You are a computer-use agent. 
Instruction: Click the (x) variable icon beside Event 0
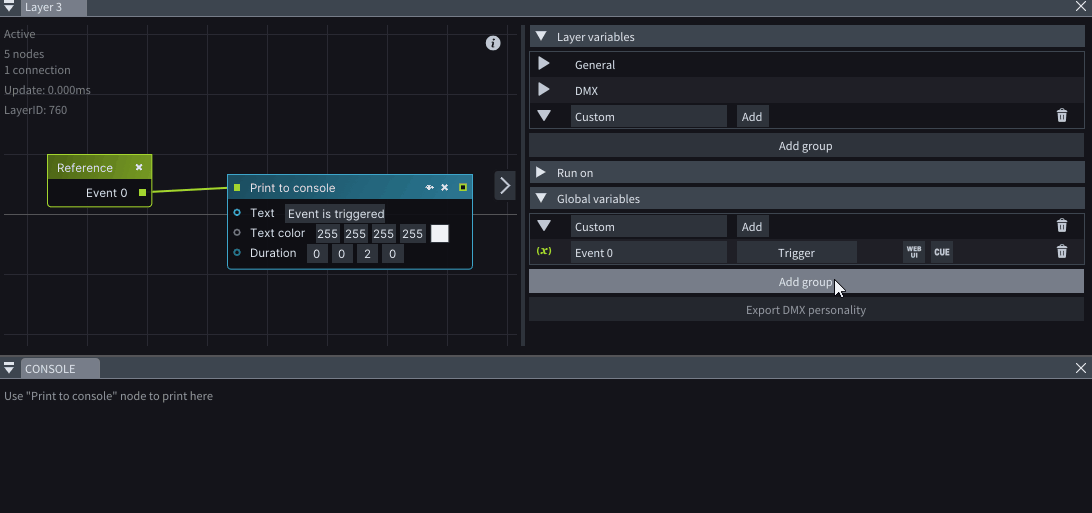click(544, 252)
